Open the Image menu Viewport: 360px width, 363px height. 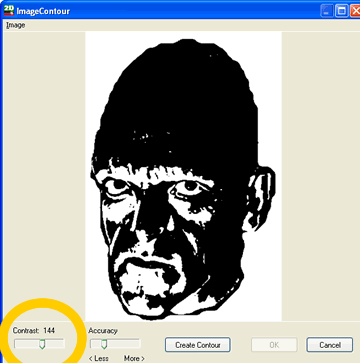[16, 25]
